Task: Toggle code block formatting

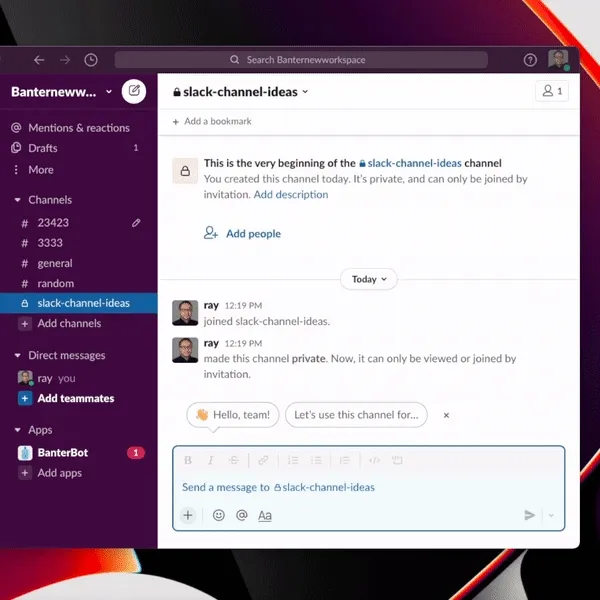Action: click(x=398, y=460)
